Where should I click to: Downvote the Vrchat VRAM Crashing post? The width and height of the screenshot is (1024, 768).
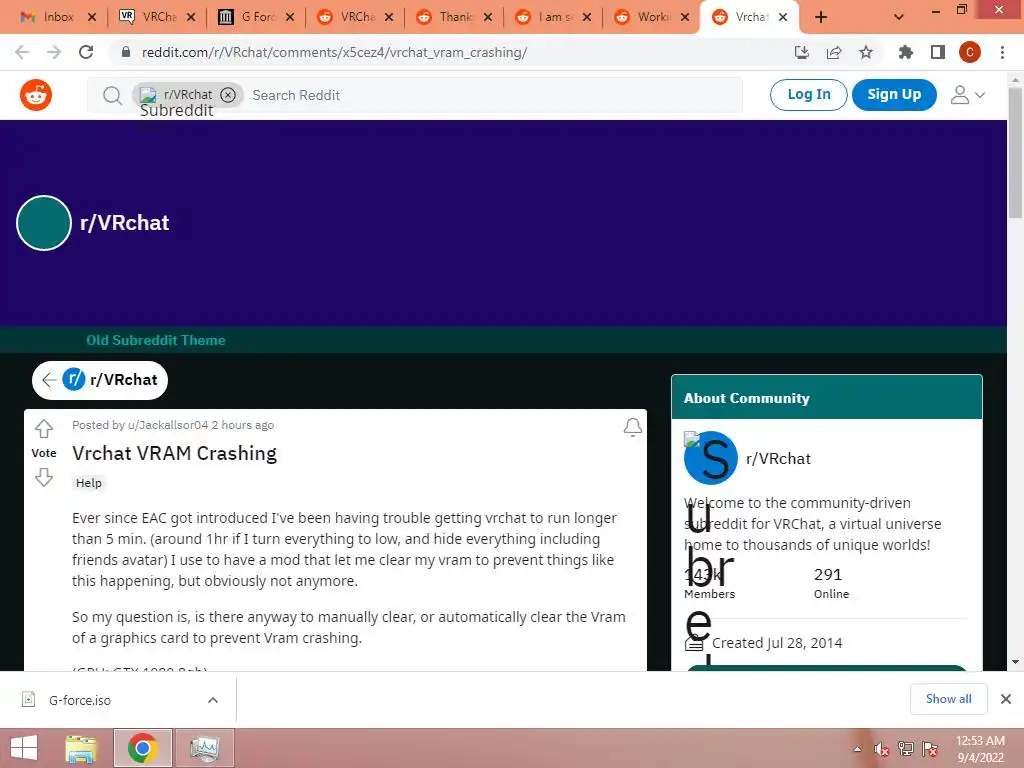(x=44, y=477)
